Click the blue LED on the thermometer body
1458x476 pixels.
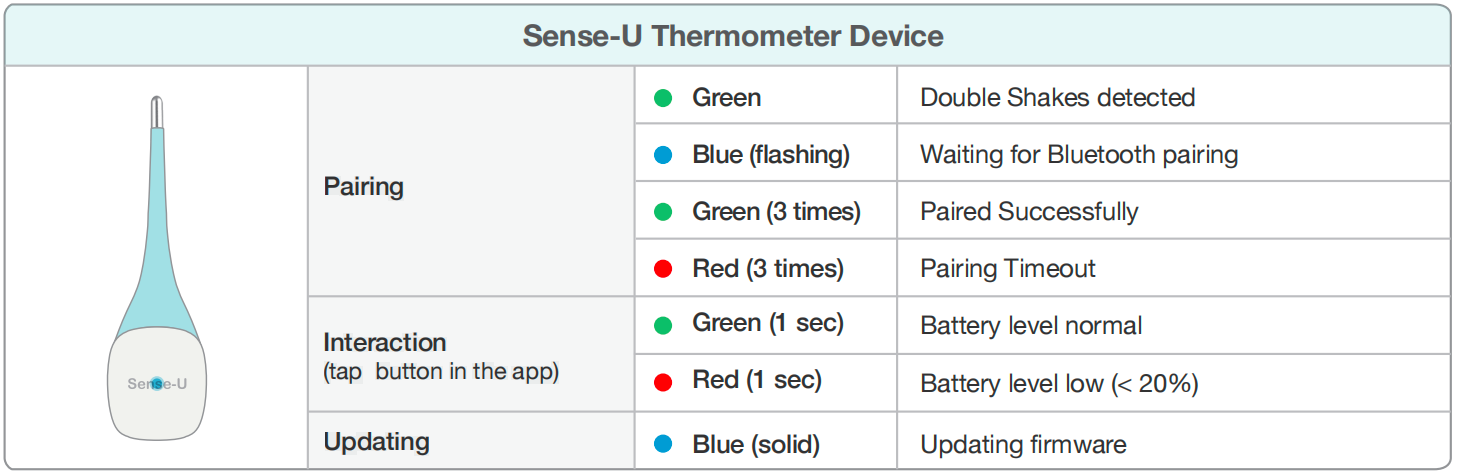[157, 383]
